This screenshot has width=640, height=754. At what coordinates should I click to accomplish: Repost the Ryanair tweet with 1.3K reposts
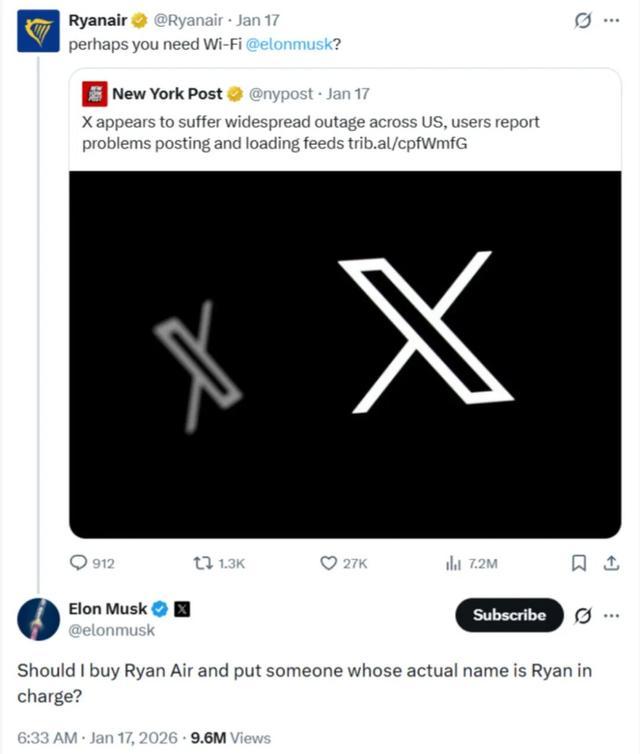tap(200, 564)
